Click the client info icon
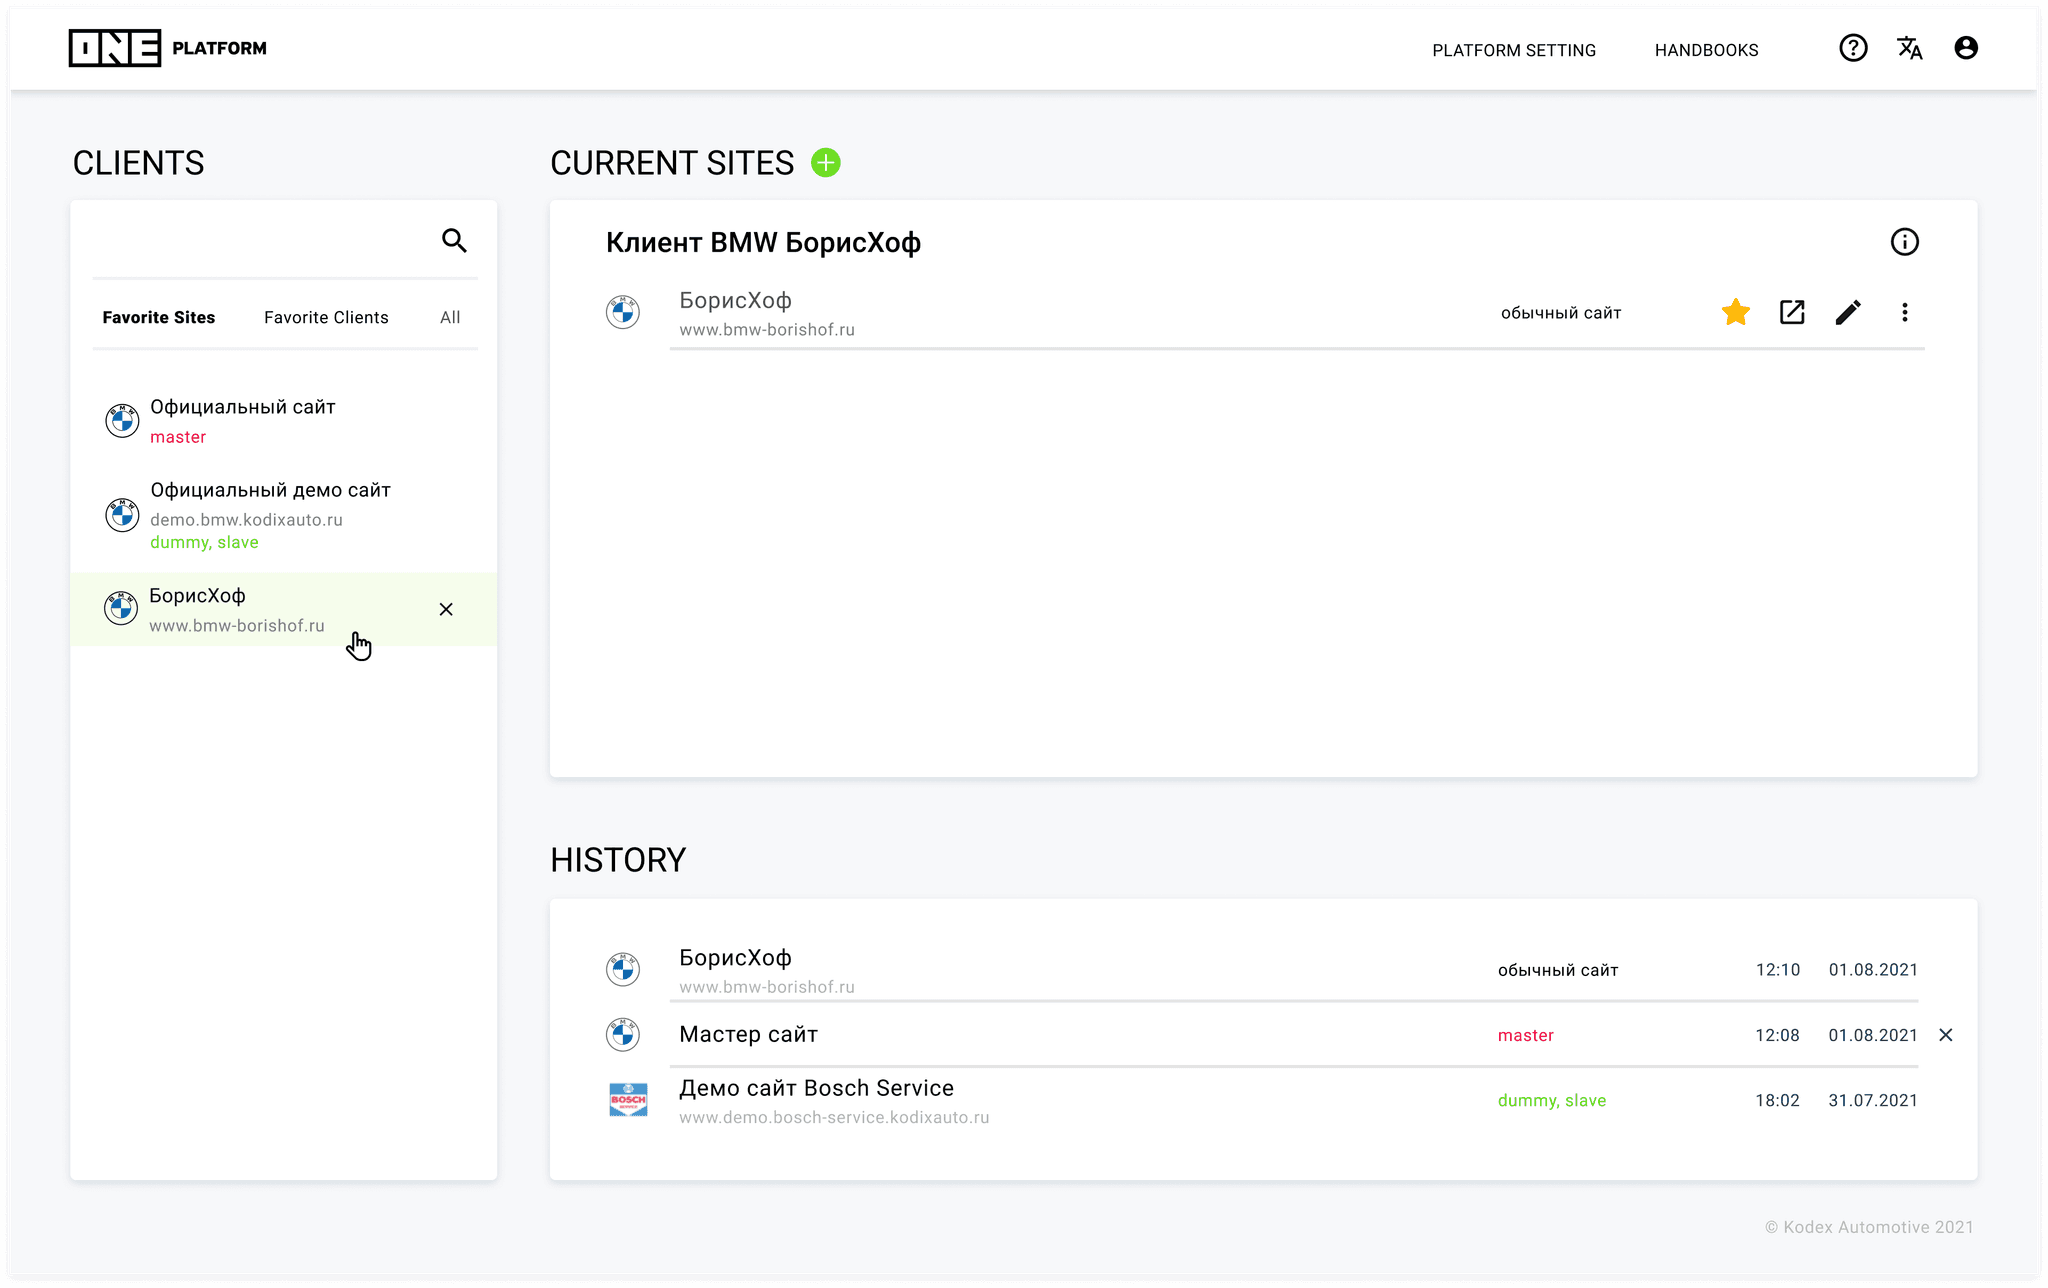 [x=1904, y=242]
